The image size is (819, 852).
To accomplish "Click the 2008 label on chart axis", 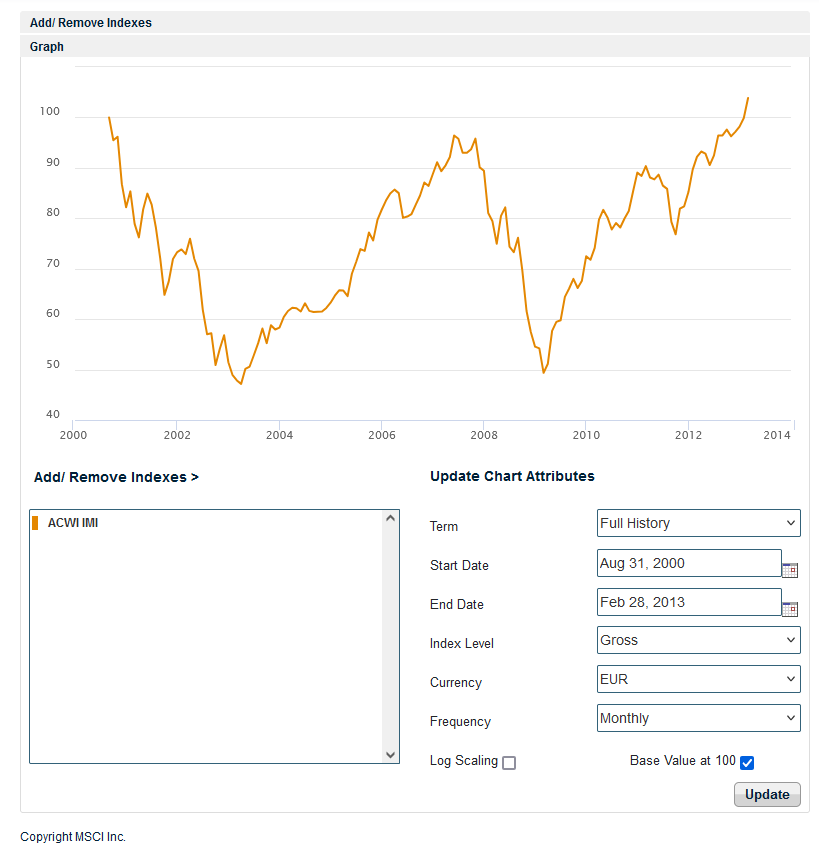I will pyautogui.click(x=484, y=435).
